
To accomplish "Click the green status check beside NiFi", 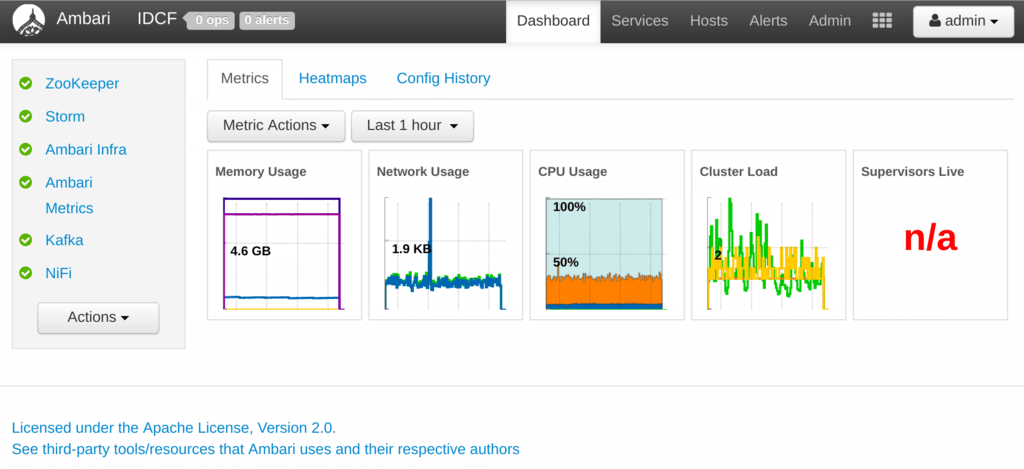I will [25, 272].
